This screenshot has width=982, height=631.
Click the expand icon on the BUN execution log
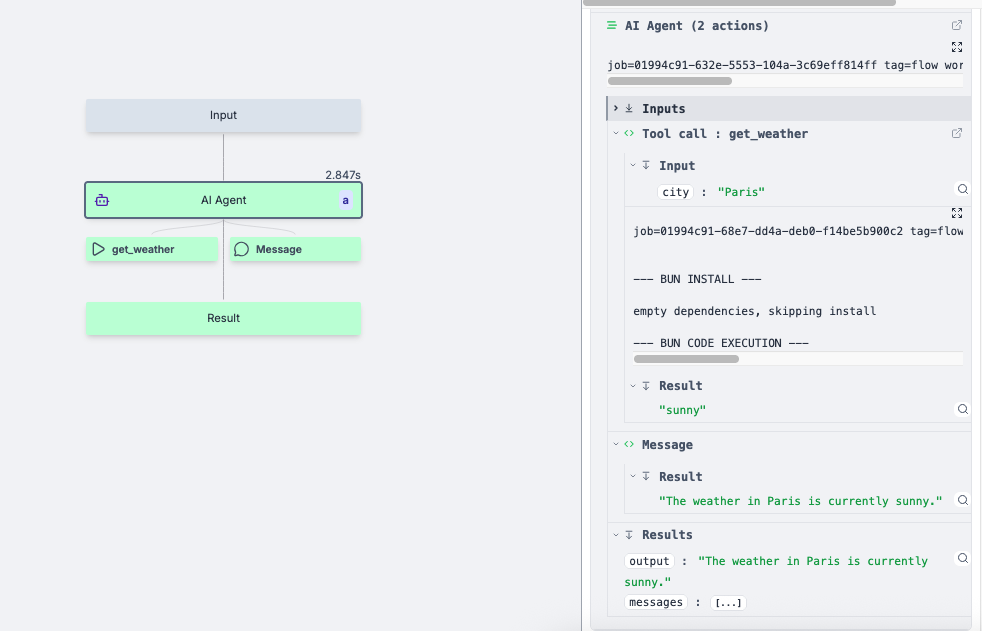pyautogui.click(x=956, y=213)
